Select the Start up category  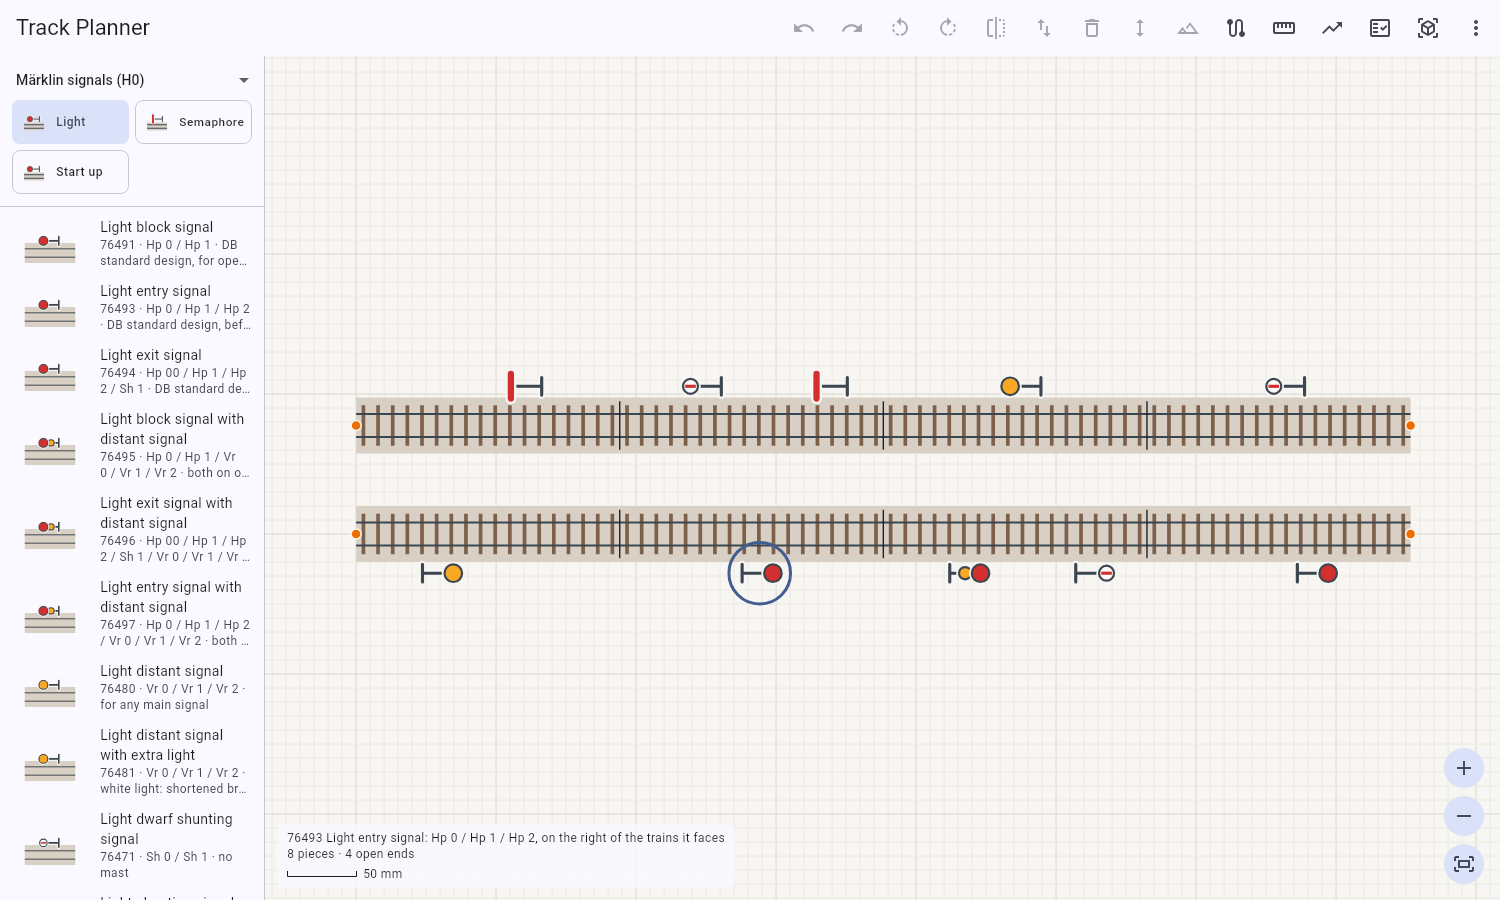pos(70,172)
